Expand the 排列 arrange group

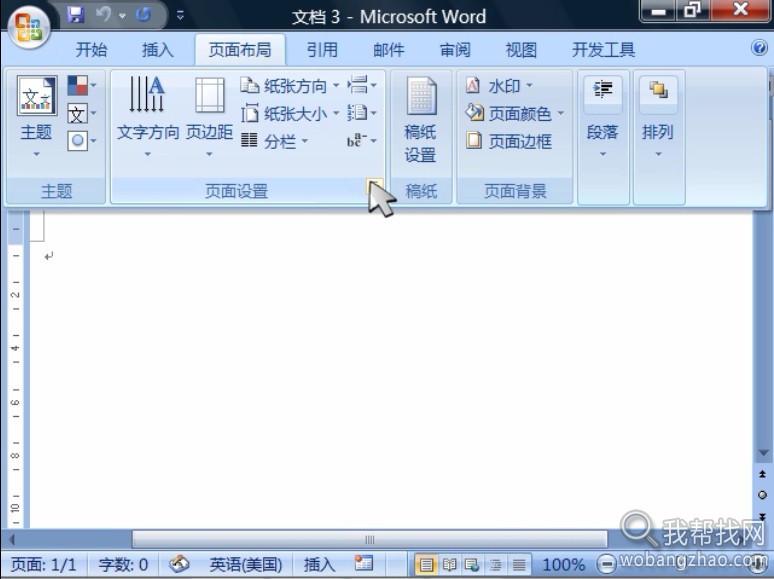point(658,118)
